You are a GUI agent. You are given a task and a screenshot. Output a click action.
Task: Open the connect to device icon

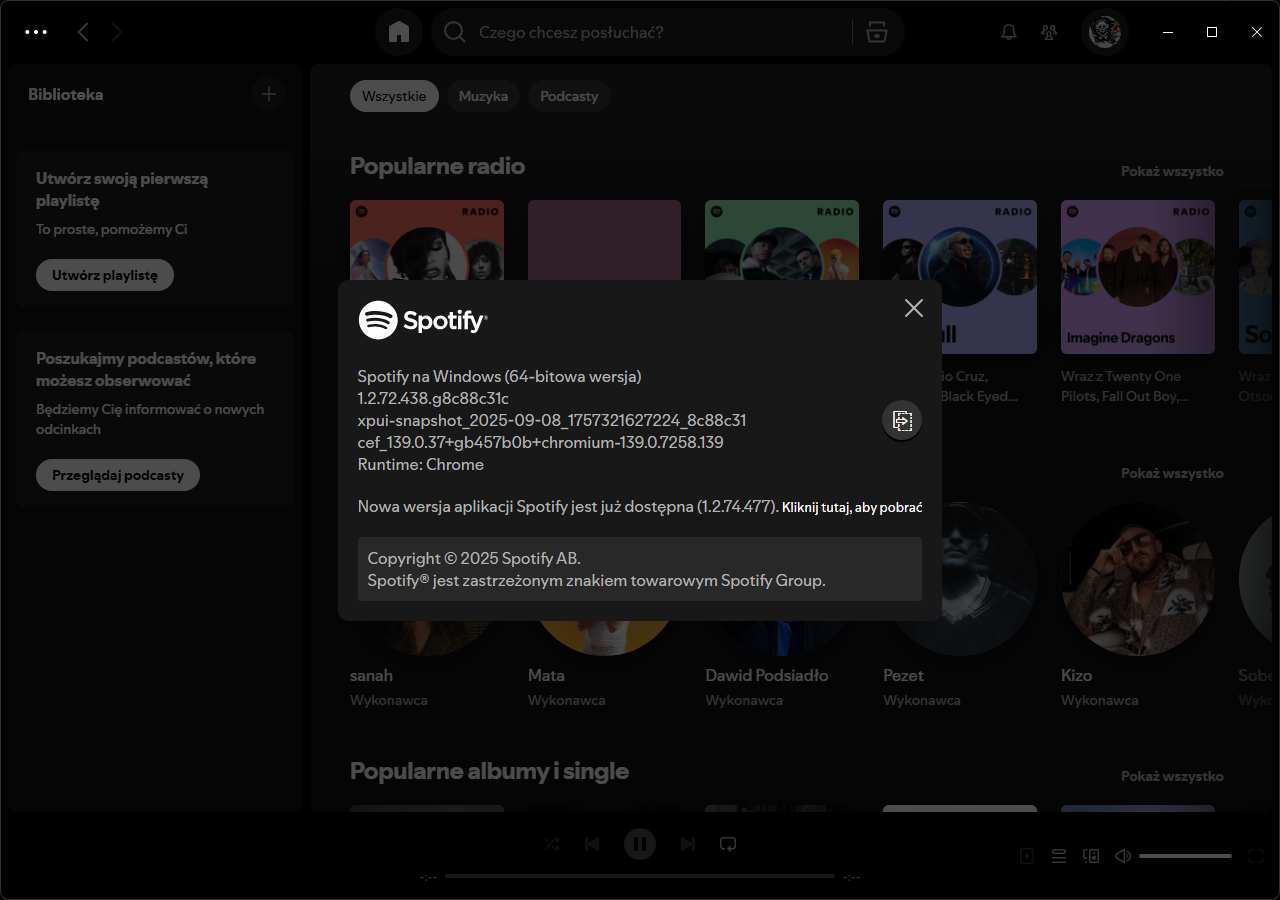(x=1091, y=856)
